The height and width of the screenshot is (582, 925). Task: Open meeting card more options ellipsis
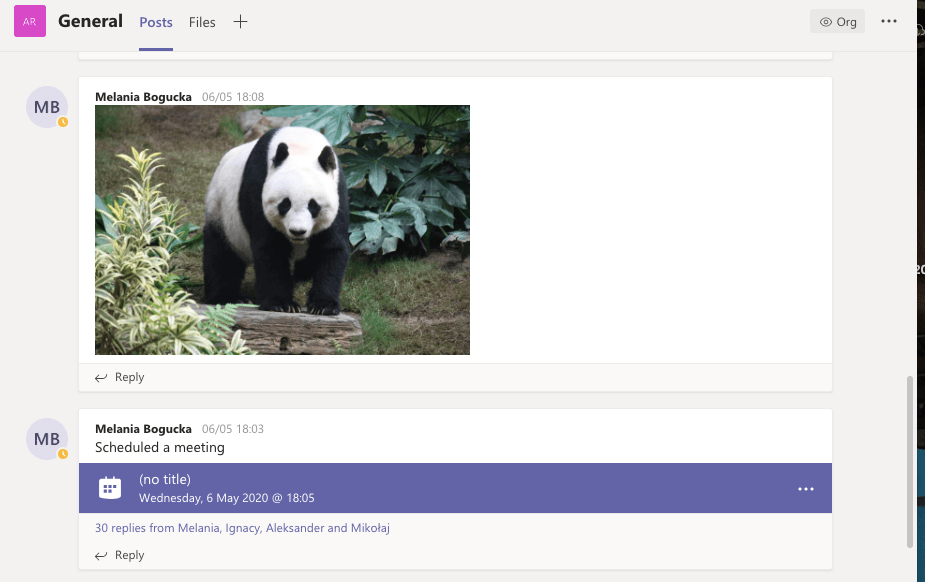coord(806,489)
